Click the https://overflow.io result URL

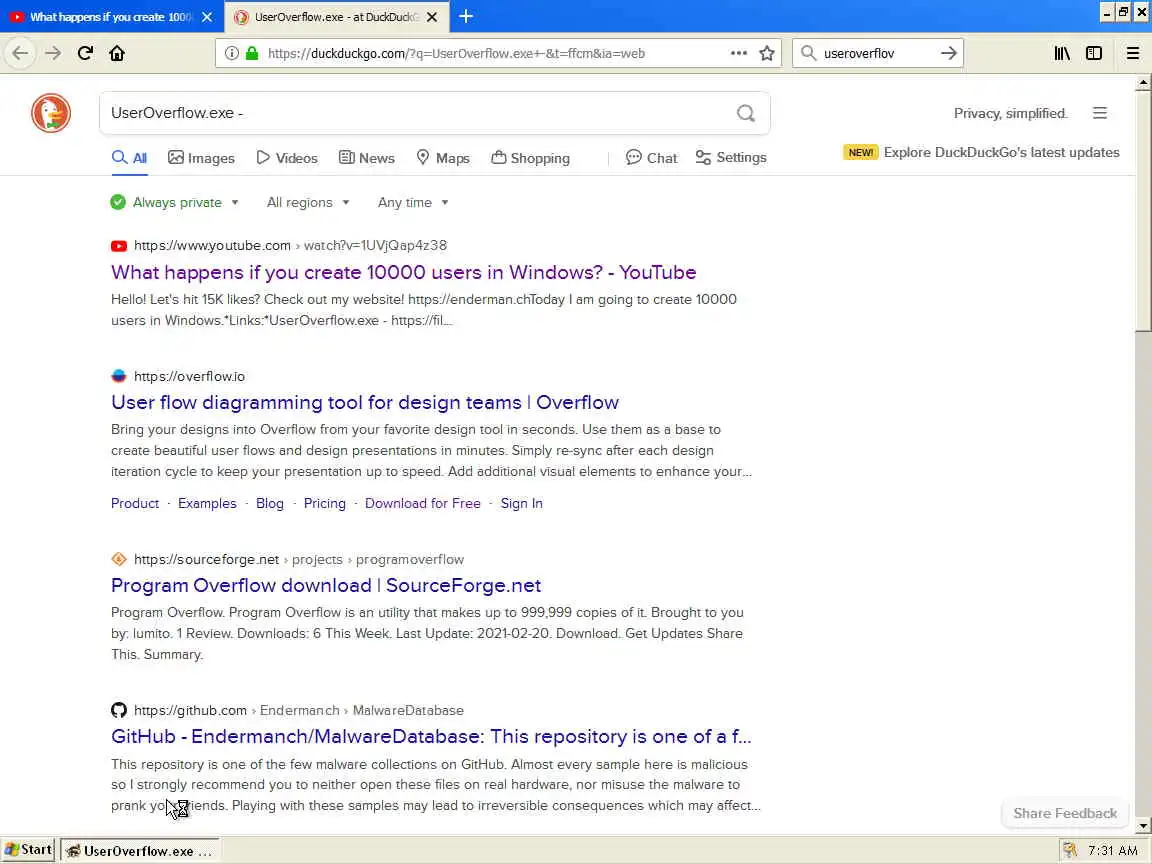pyautogui.click(x=190, y=376)
